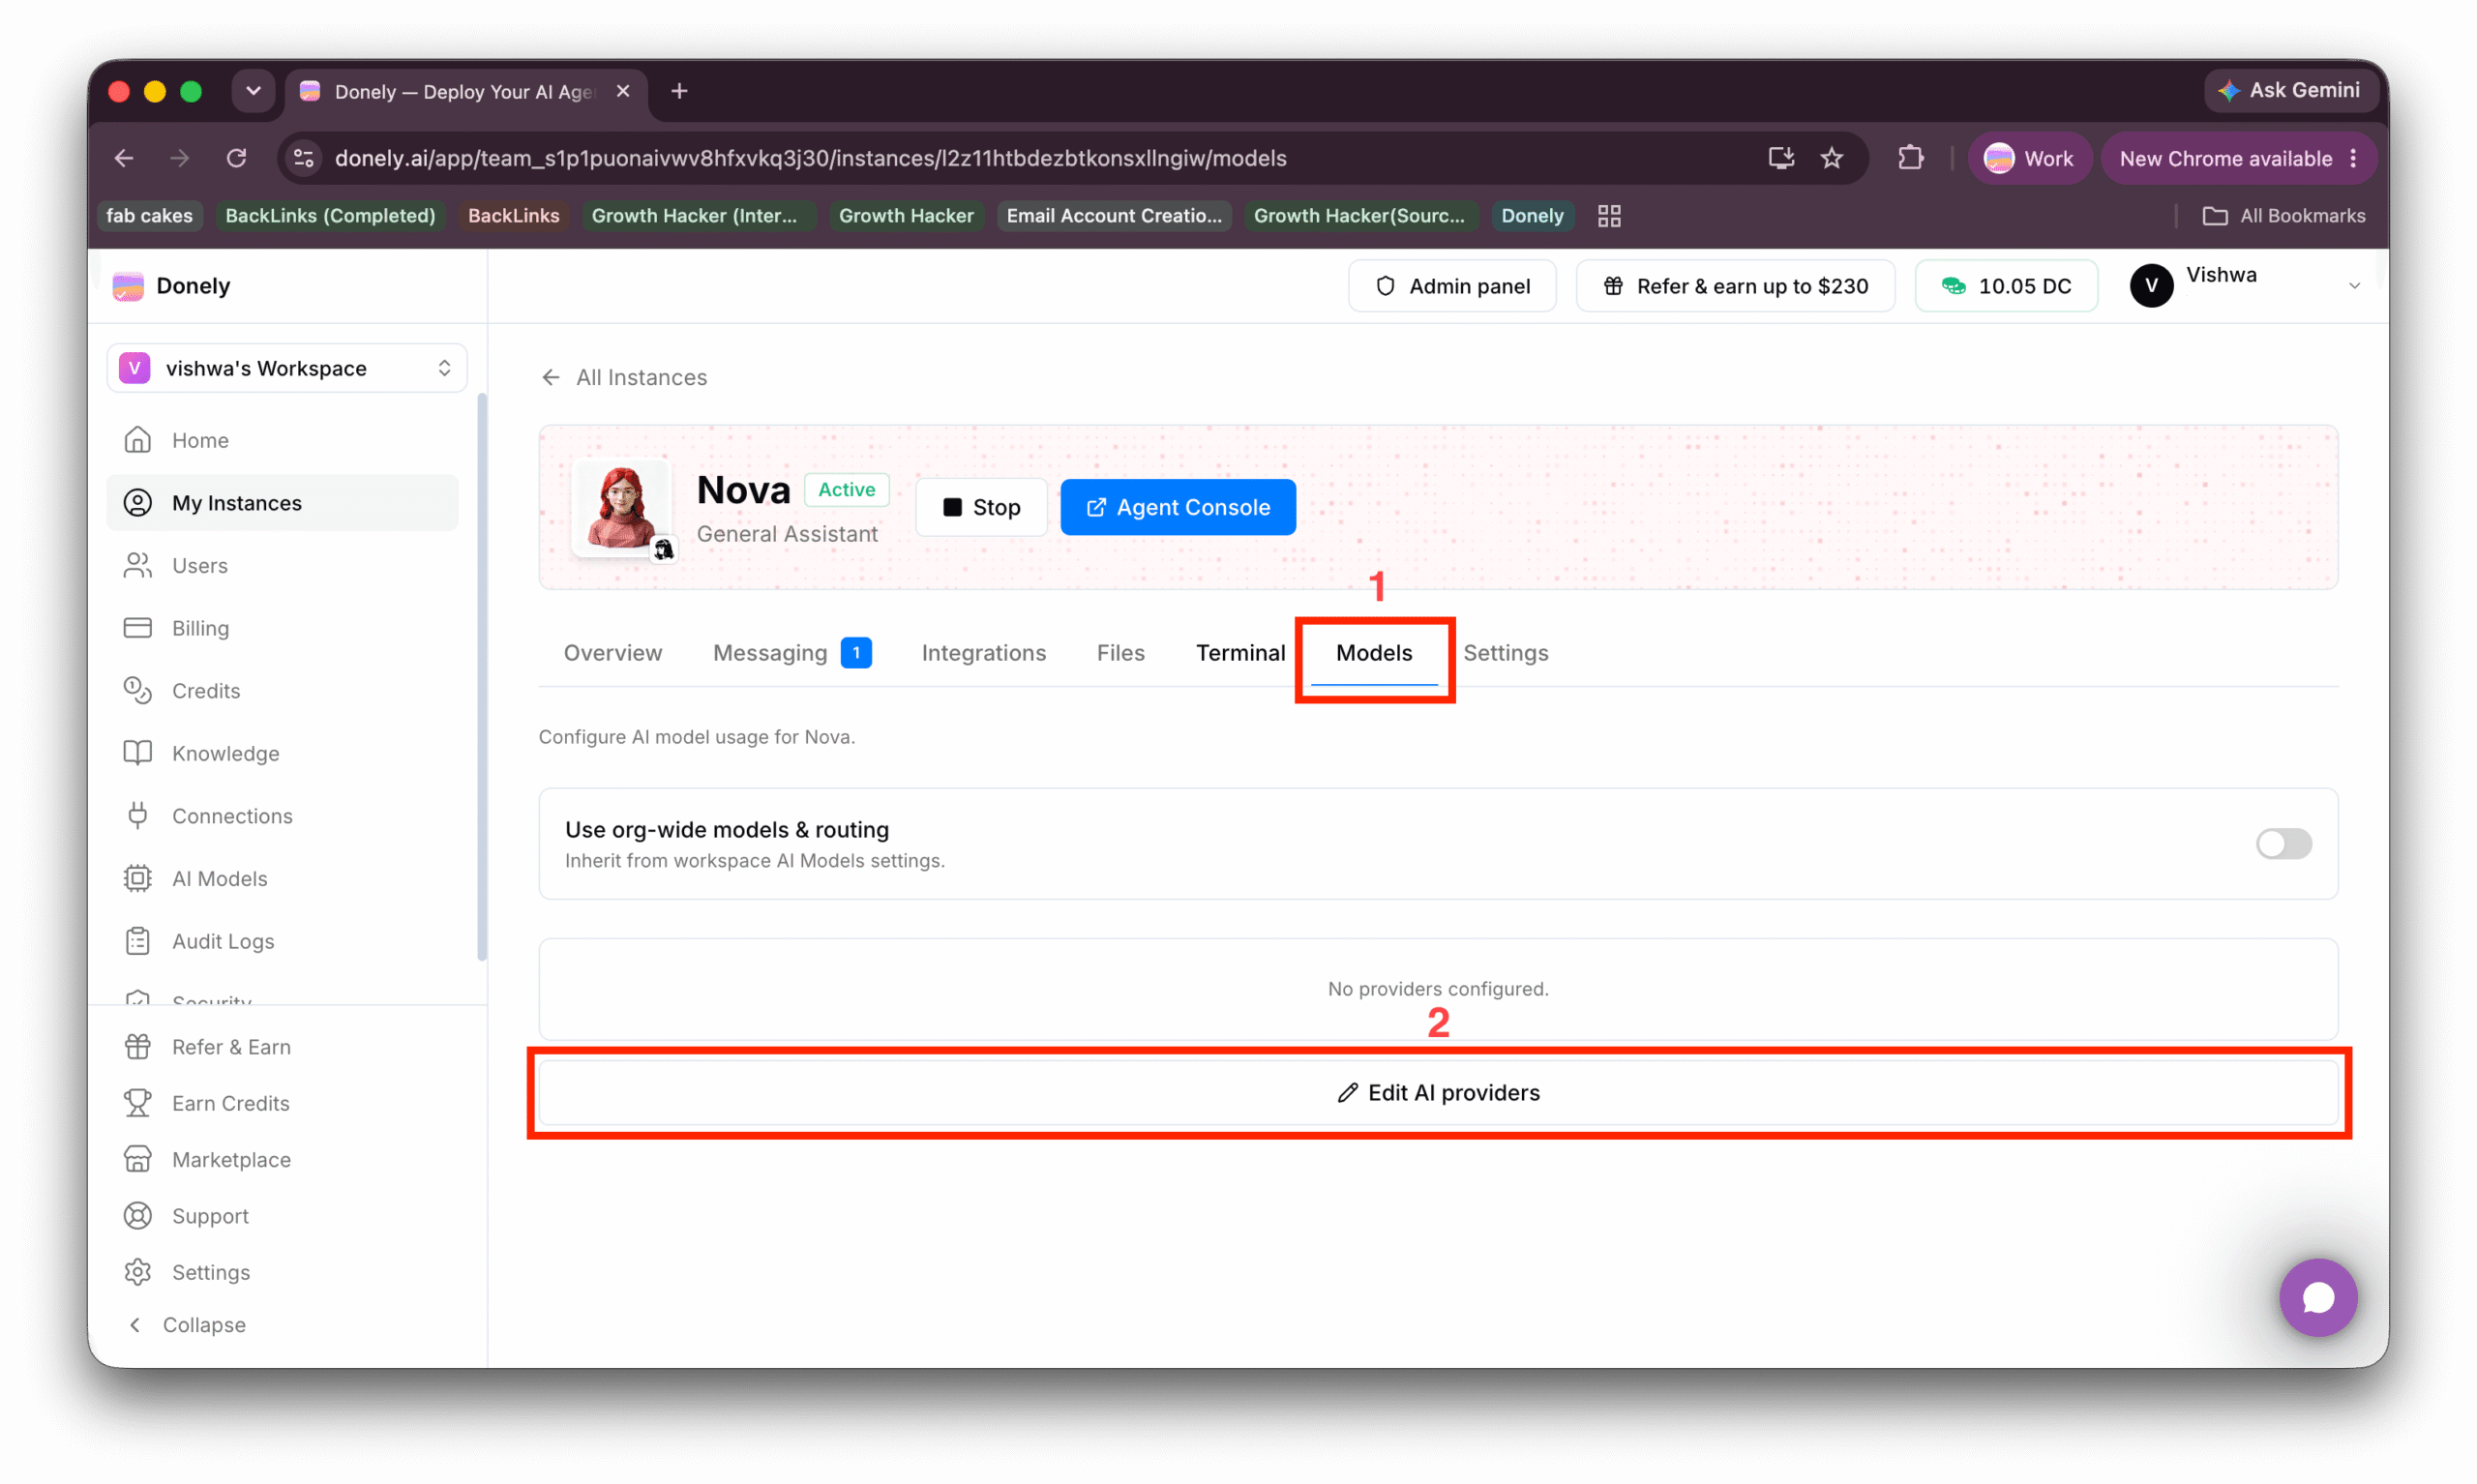Open the tab search dropdown arrow
Screen dimensions: 2477x1484
tap(253, 91)
